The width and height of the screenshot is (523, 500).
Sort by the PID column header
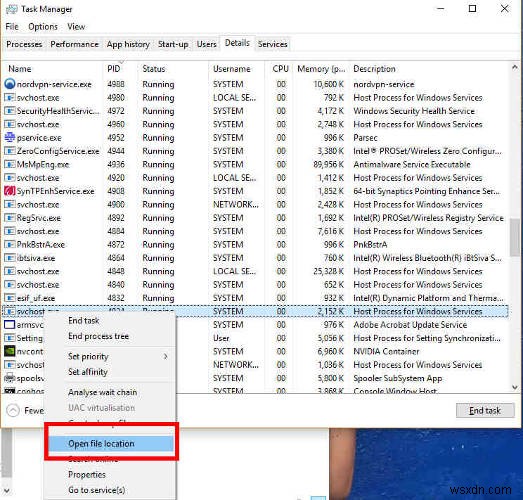click(x=113, y=69)
